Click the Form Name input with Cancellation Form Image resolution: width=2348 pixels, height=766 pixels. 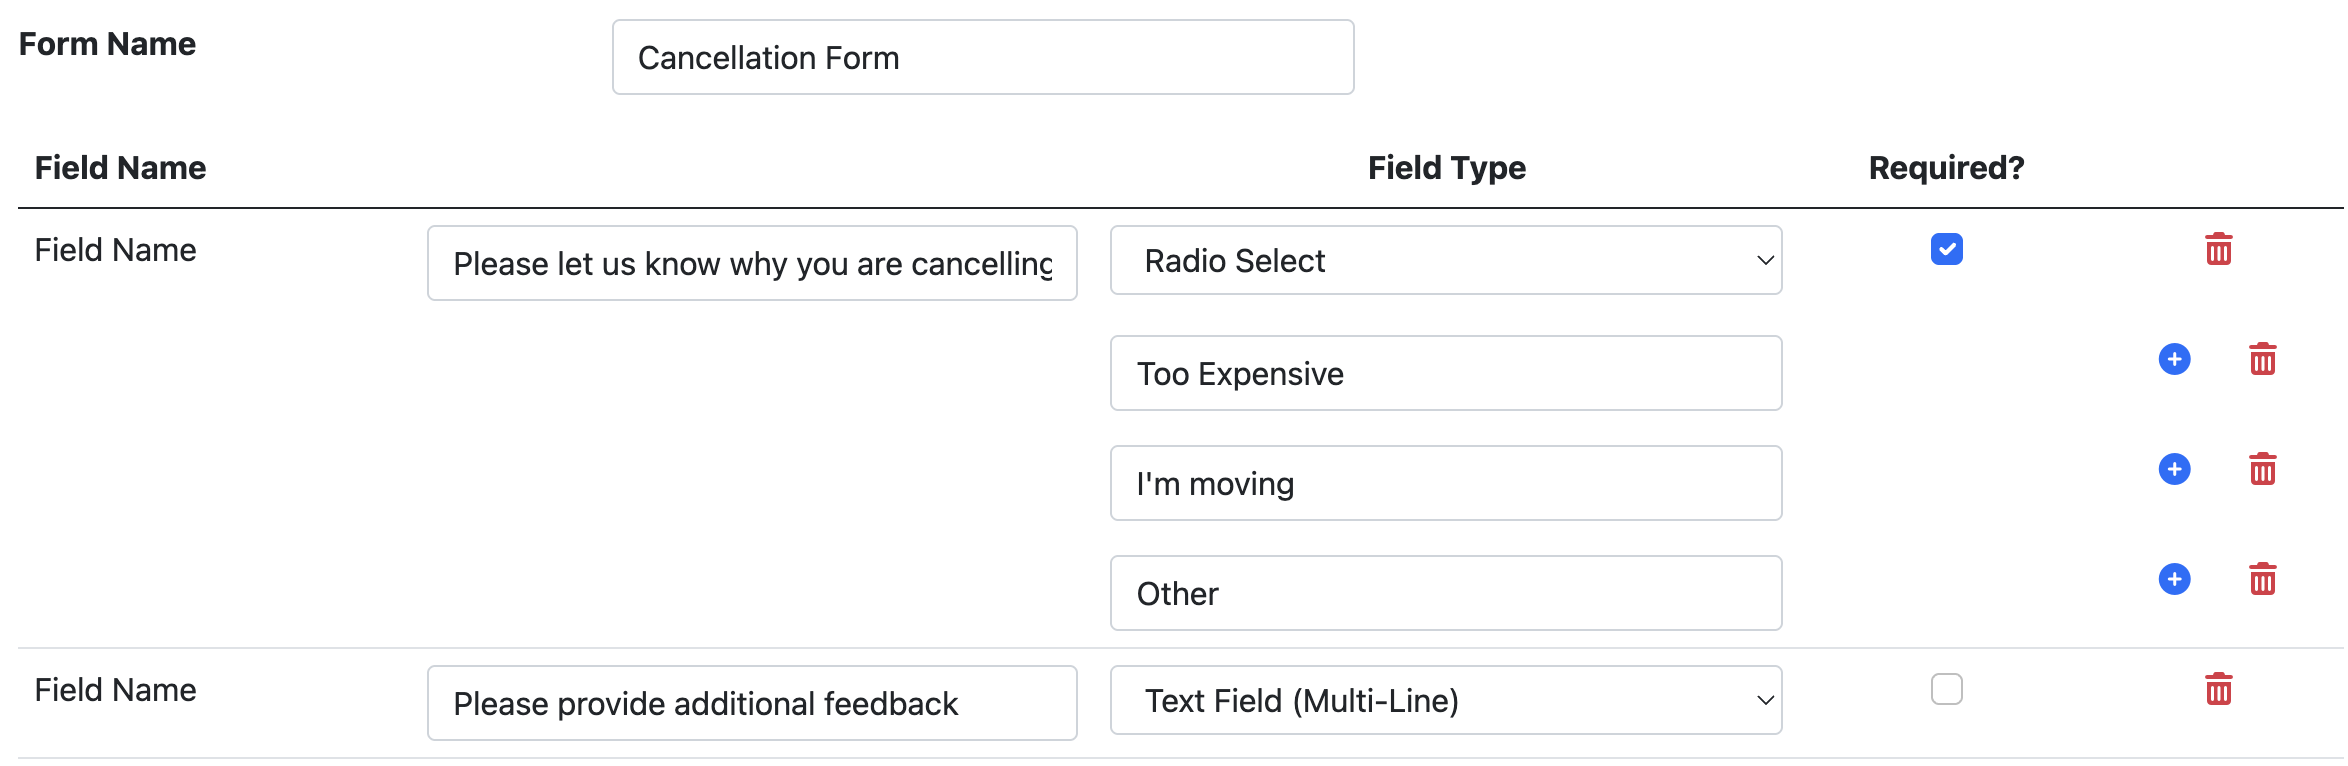[982, 58]
